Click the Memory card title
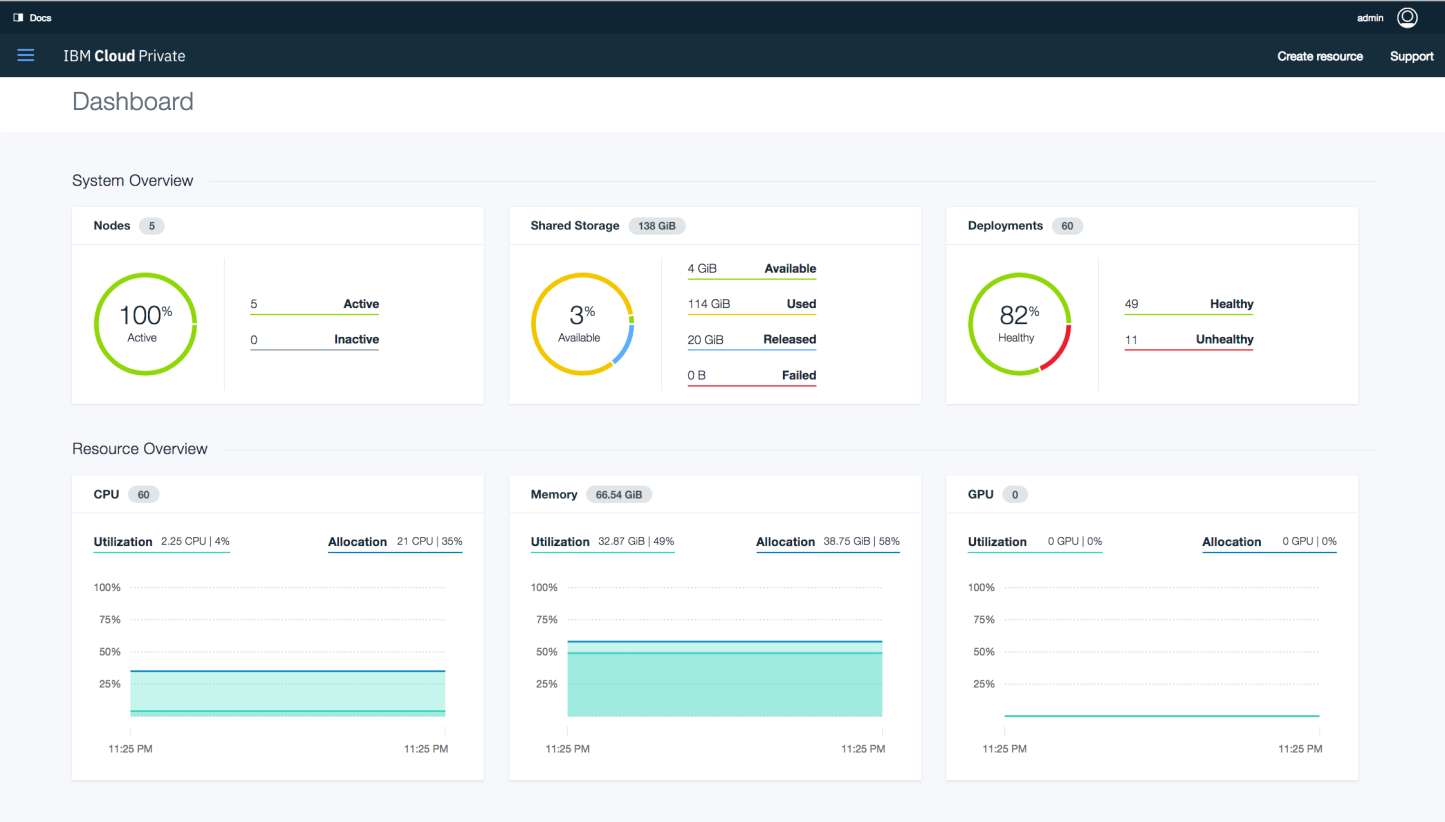The height and width of the screenshot is (822, 1445). pyautogui.click(x=554, y=494)
